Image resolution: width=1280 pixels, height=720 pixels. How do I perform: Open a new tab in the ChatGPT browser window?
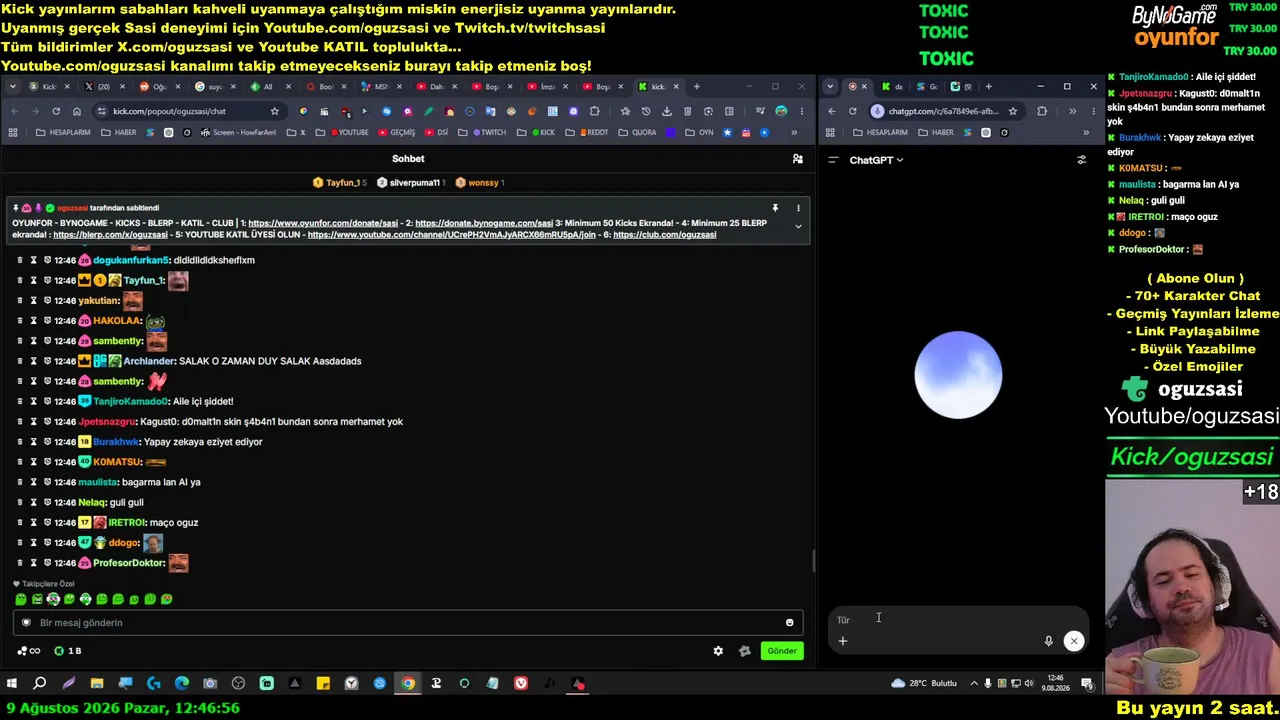click(988, 87)
